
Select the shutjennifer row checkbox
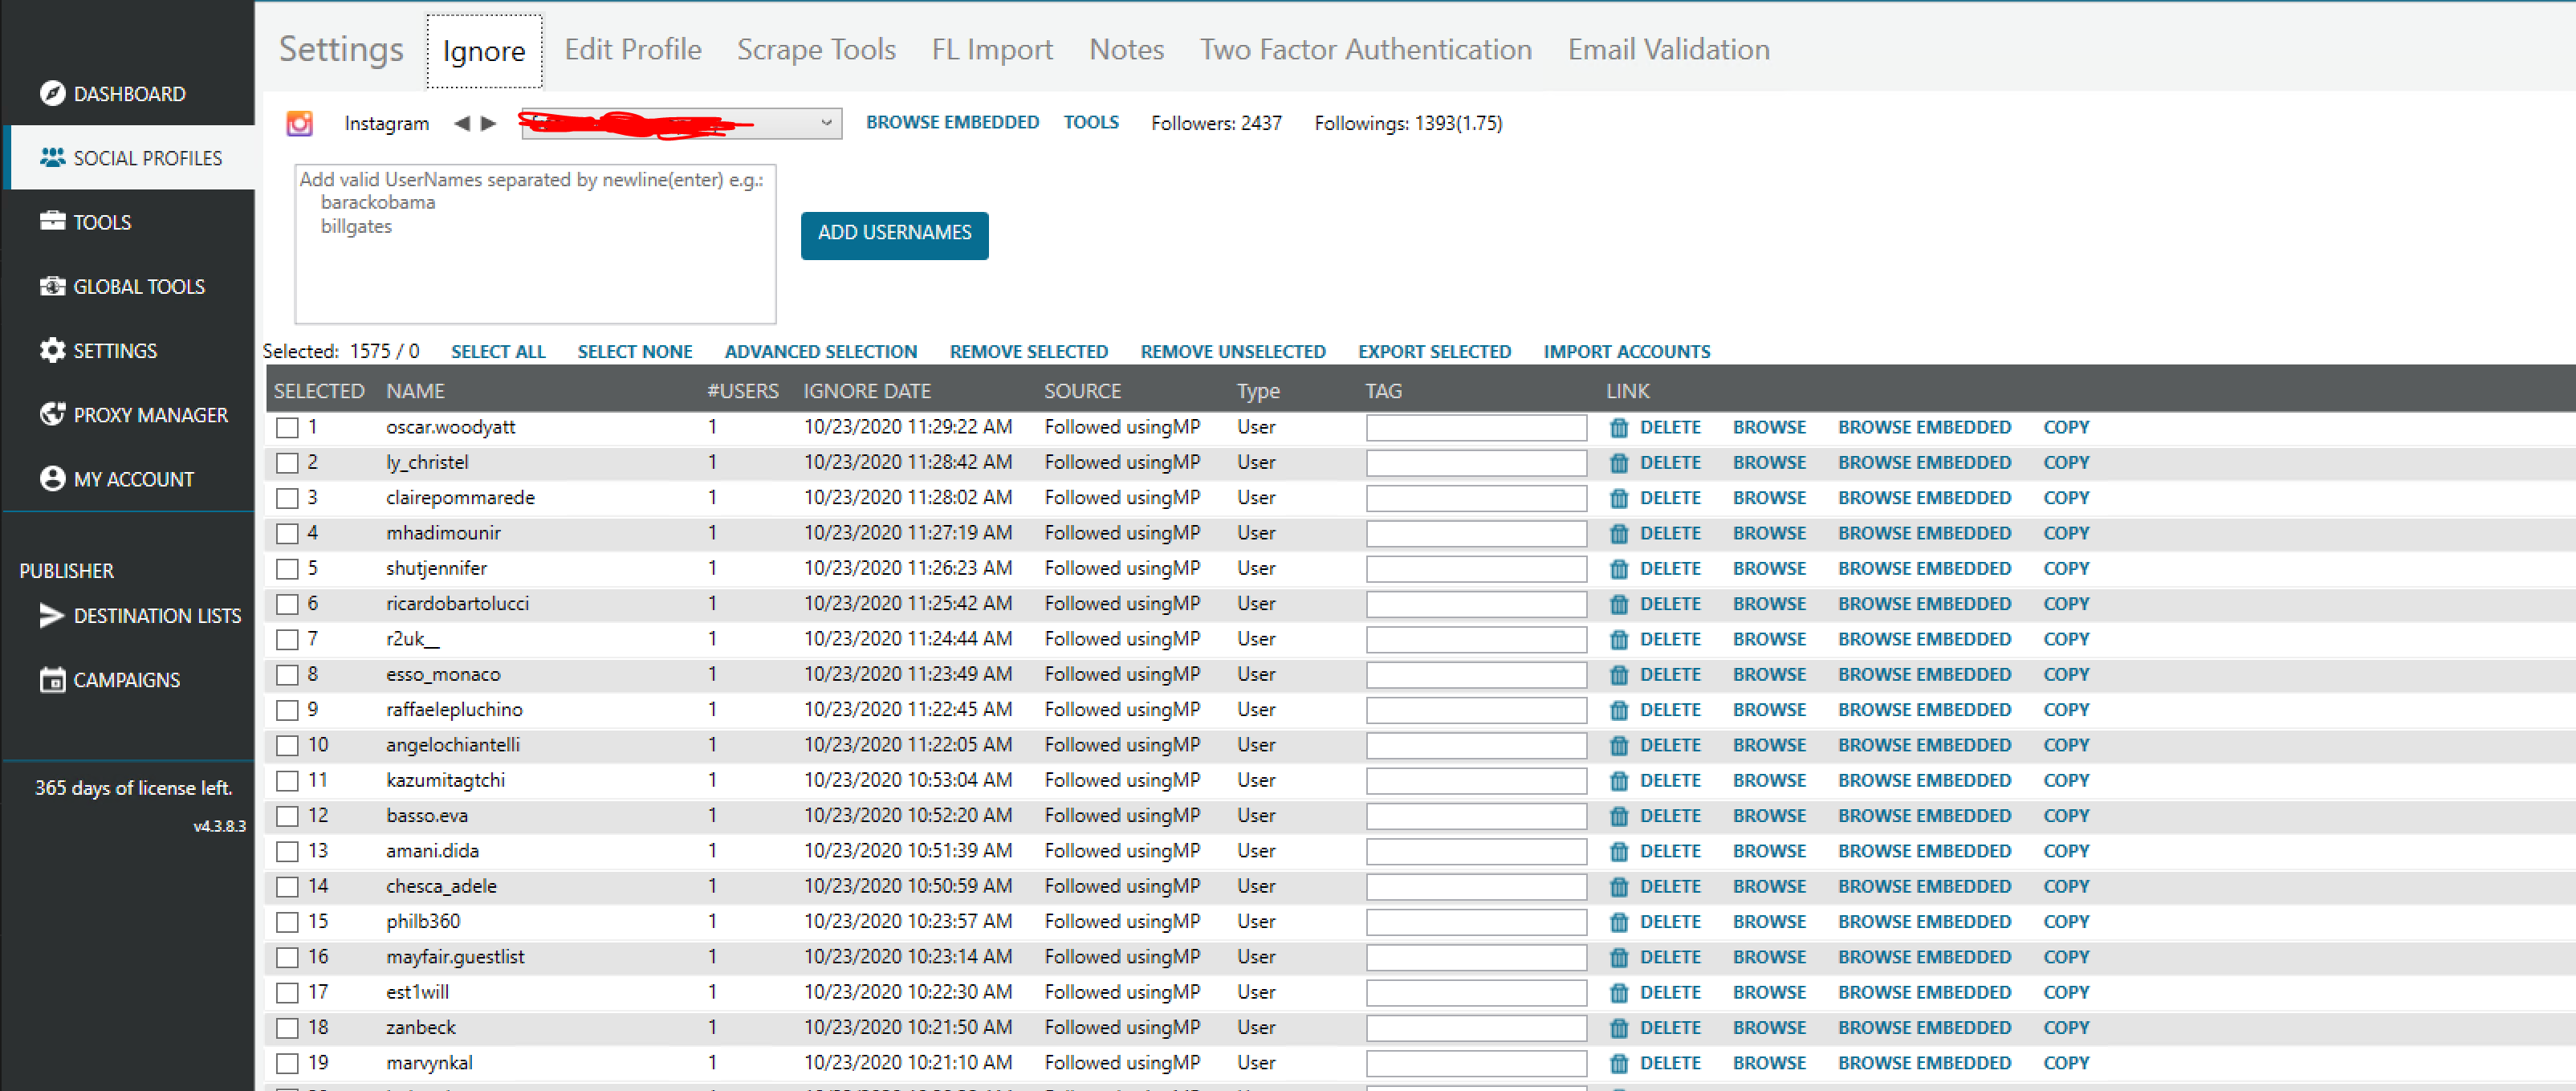(288, 569)
